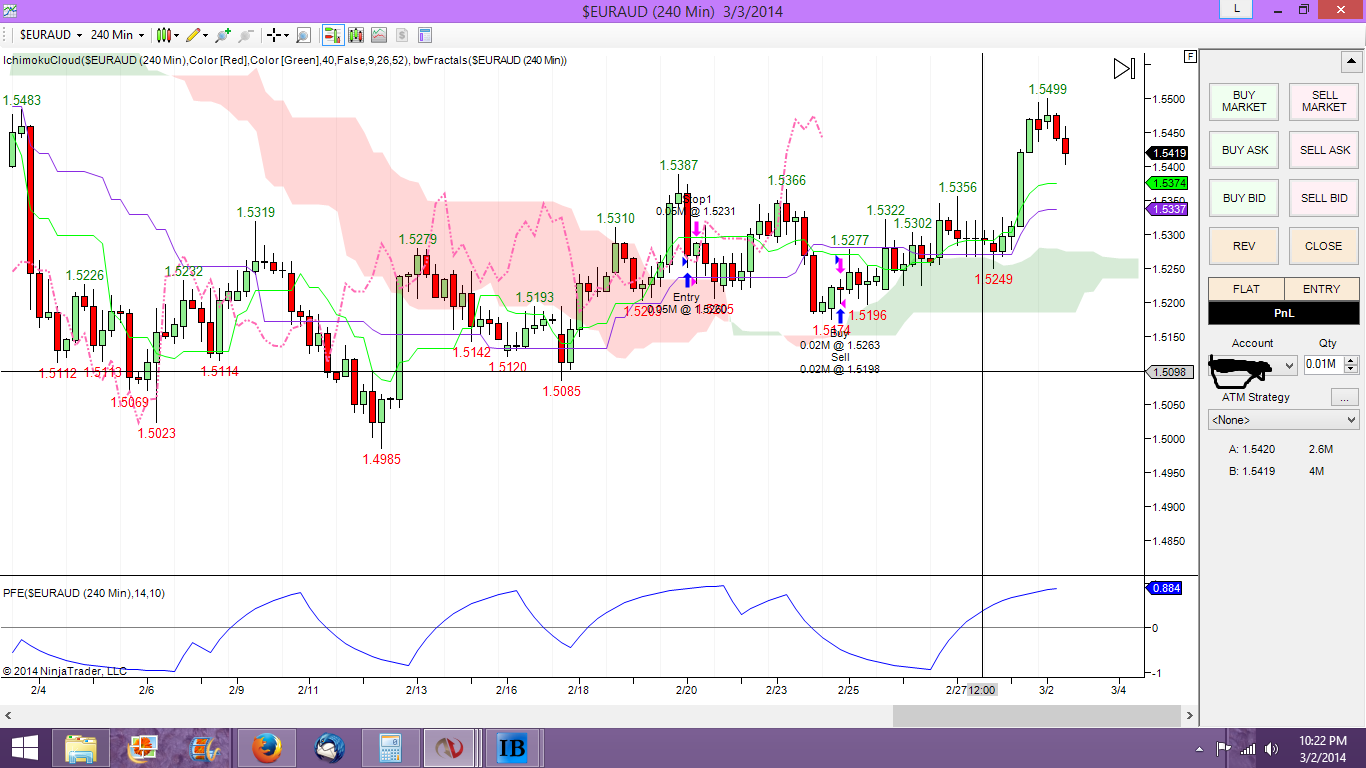Click the 1.4985 fractal low label

[x=381, y=459]
